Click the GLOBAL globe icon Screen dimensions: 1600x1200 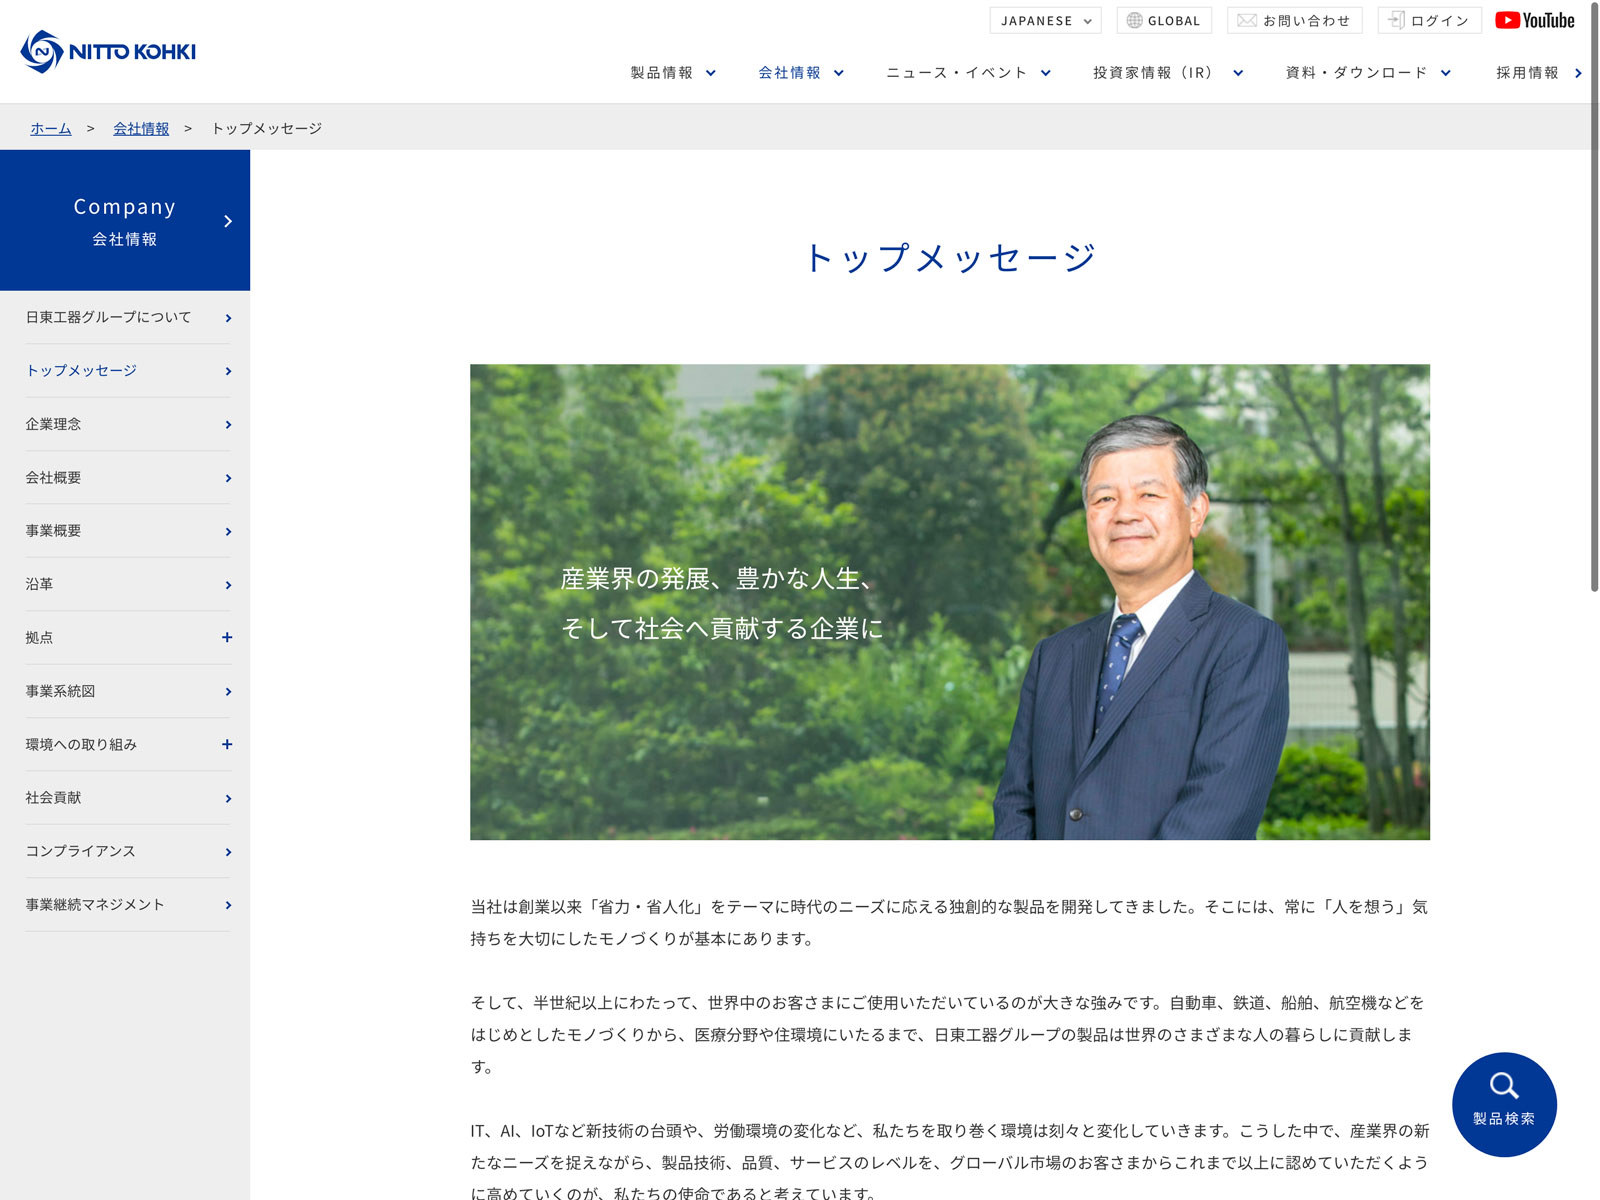coord(1134,20)
